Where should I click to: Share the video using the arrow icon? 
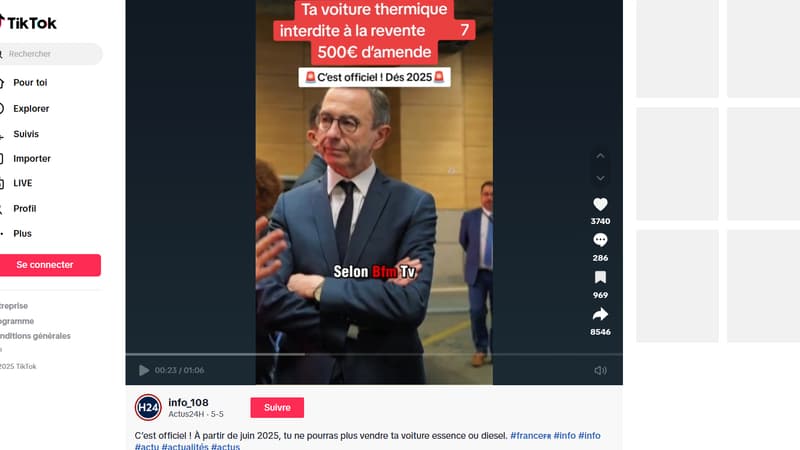point(600,314)
